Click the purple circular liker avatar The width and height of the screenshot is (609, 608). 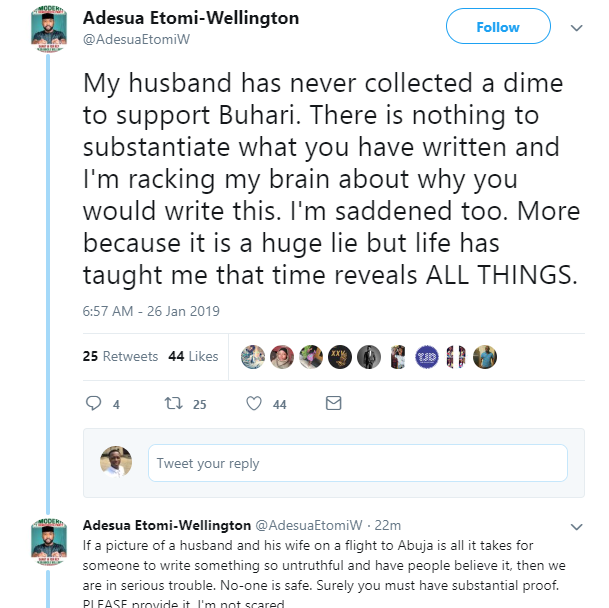427,356
